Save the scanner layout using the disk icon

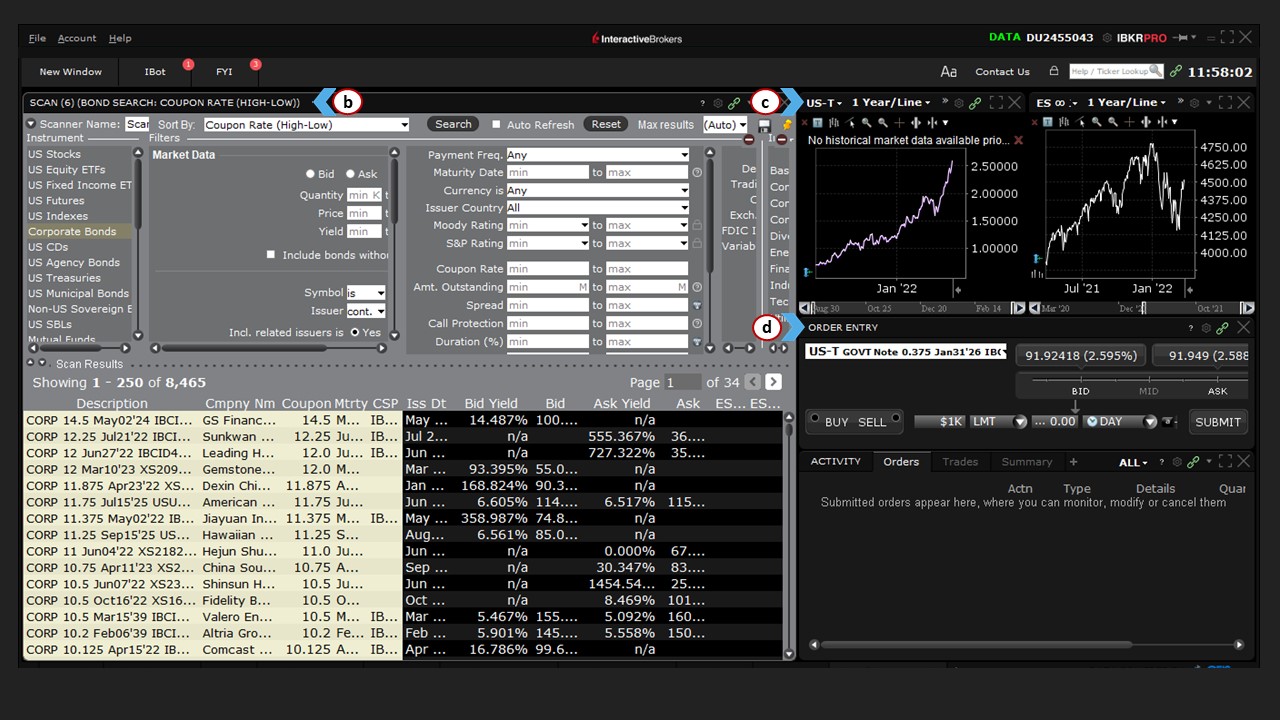click(765, 126)
